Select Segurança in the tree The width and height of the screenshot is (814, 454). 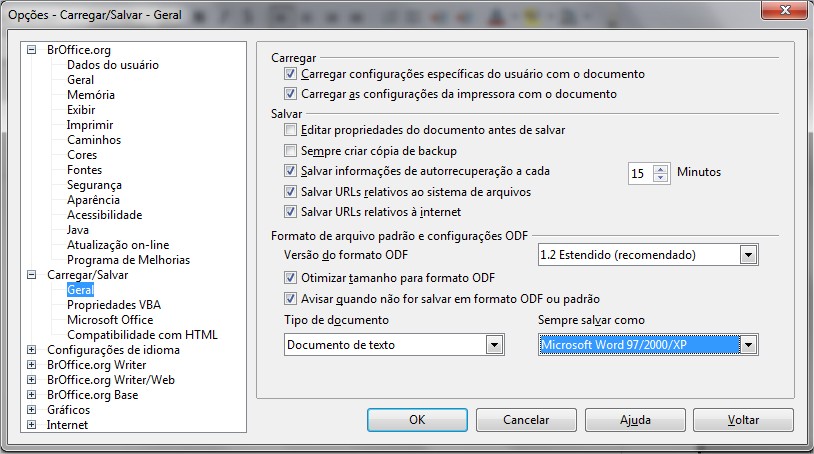(94, 185)
